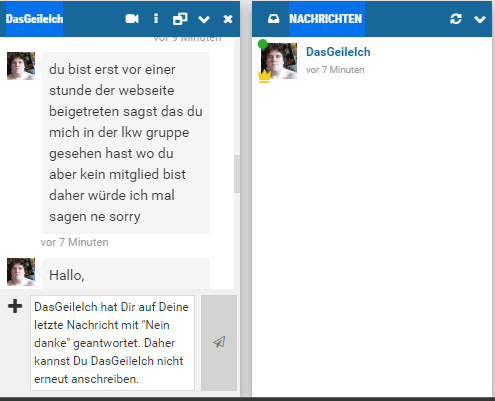Image resolution: width=495 pixels, height=401 pixels.
Task: Pop out the chat window
Action: point(180,19)
